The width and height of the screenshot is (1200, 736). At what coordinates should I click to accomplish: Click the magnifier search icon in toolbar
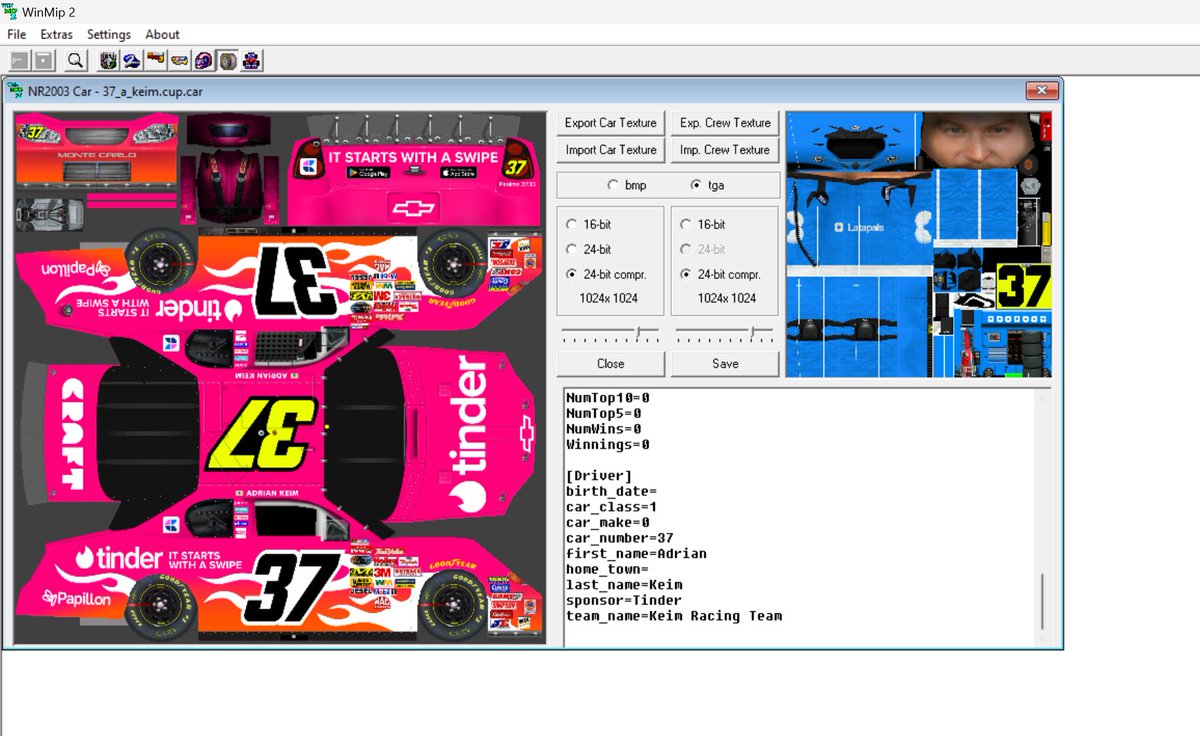(x=76, y=61)
